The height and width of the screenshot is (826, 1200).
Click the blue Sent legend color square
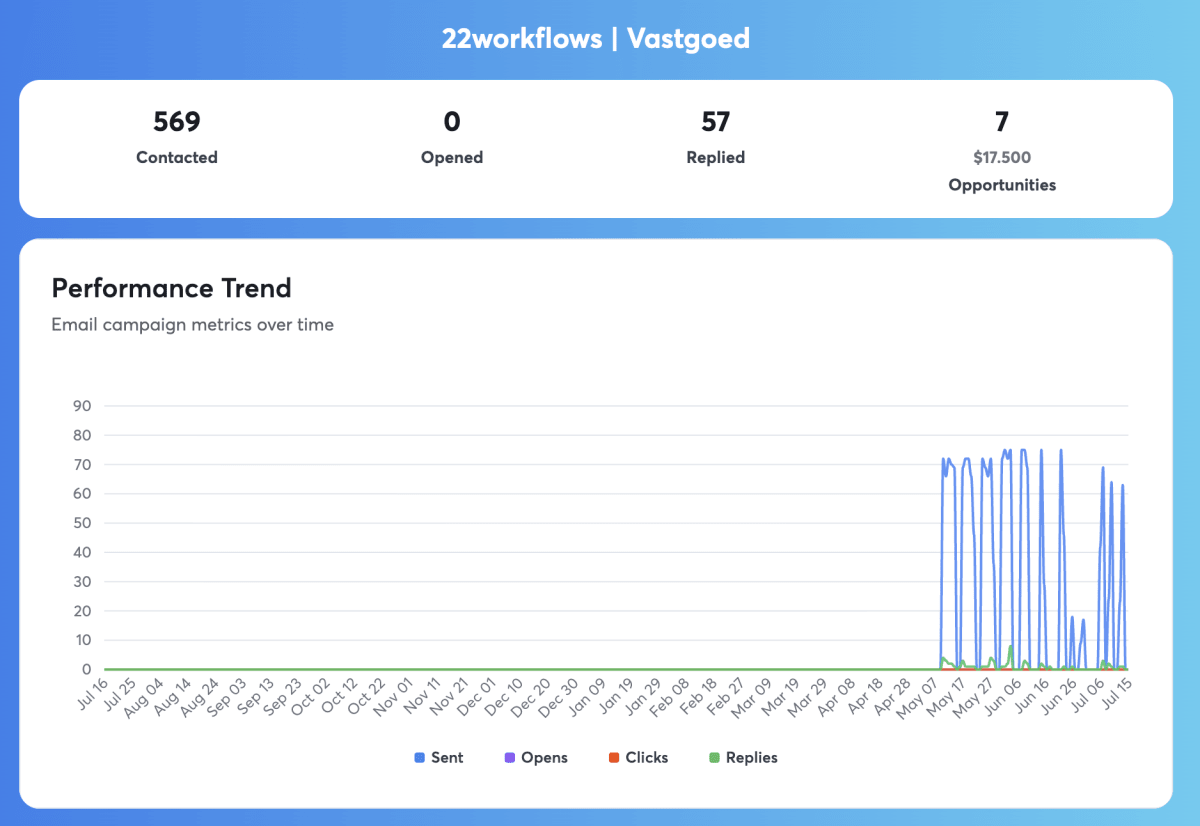pyautogui.click(x=420, y=758)
